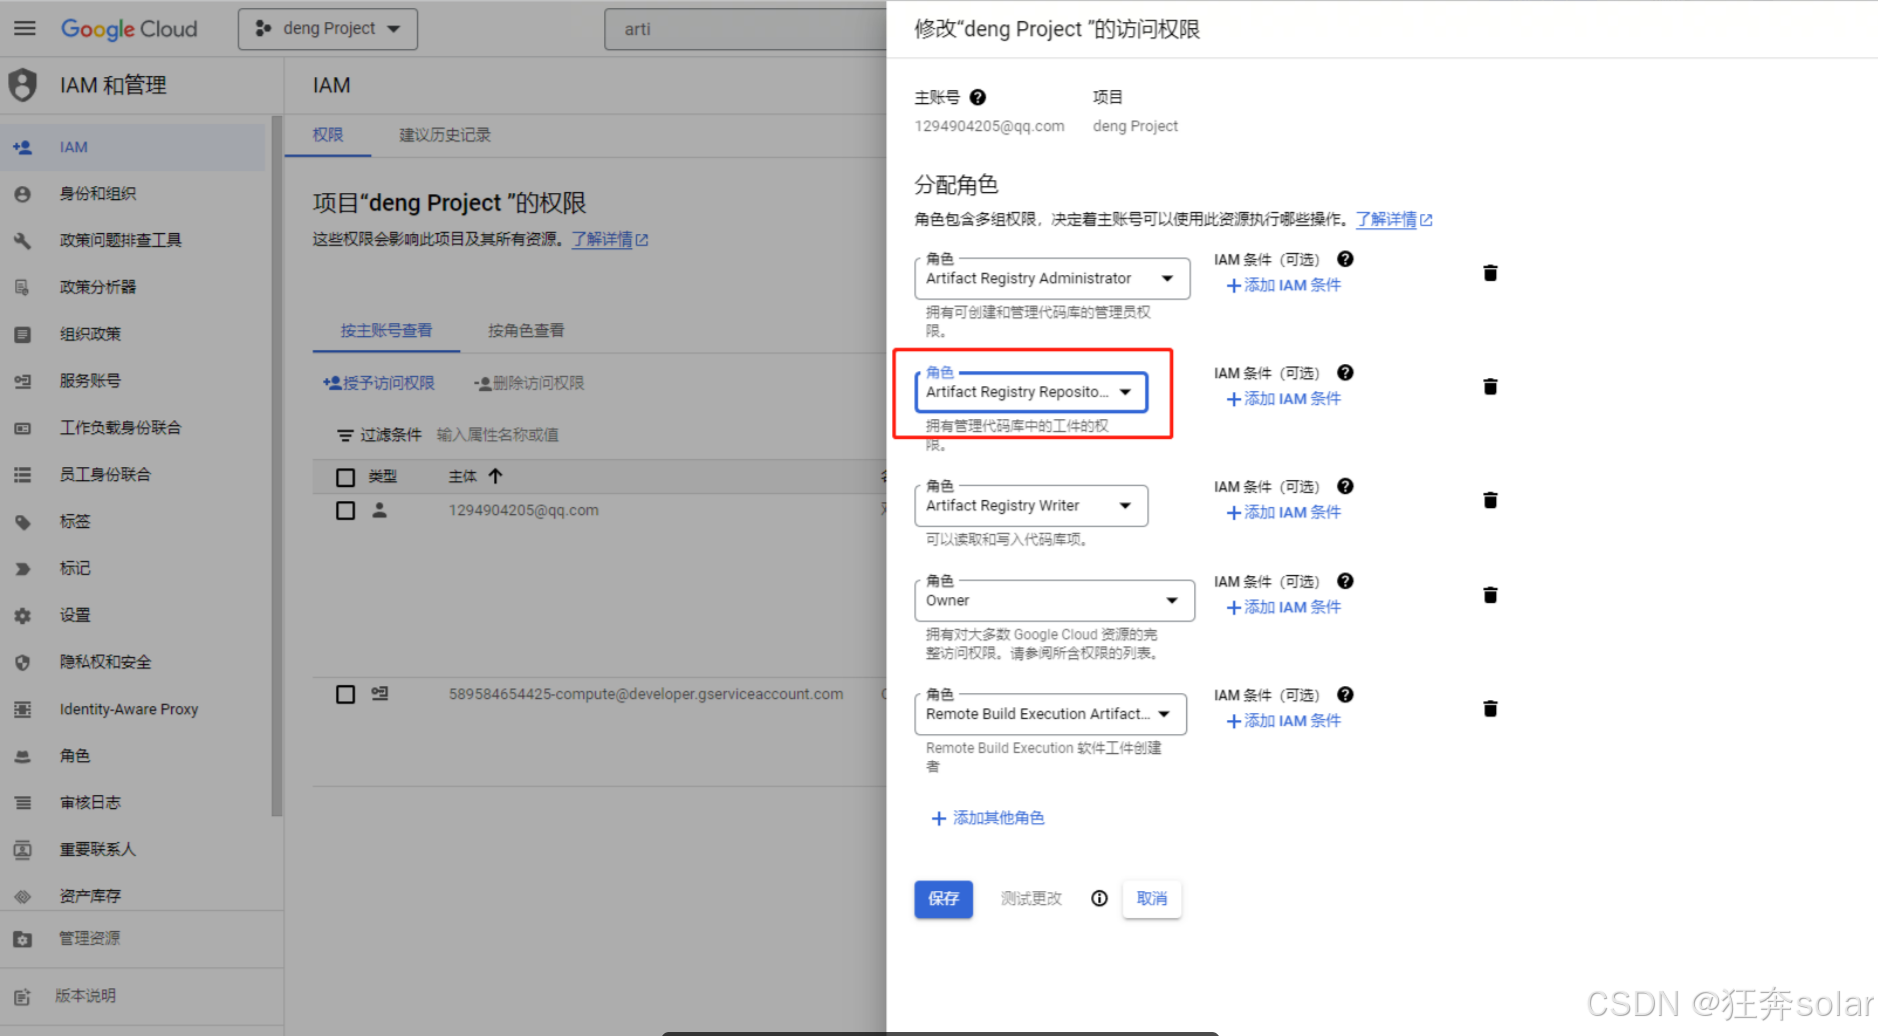Toggle the select-all checkbox in table header
This screenshot has width=1878, height=1036.
point(345,477)
